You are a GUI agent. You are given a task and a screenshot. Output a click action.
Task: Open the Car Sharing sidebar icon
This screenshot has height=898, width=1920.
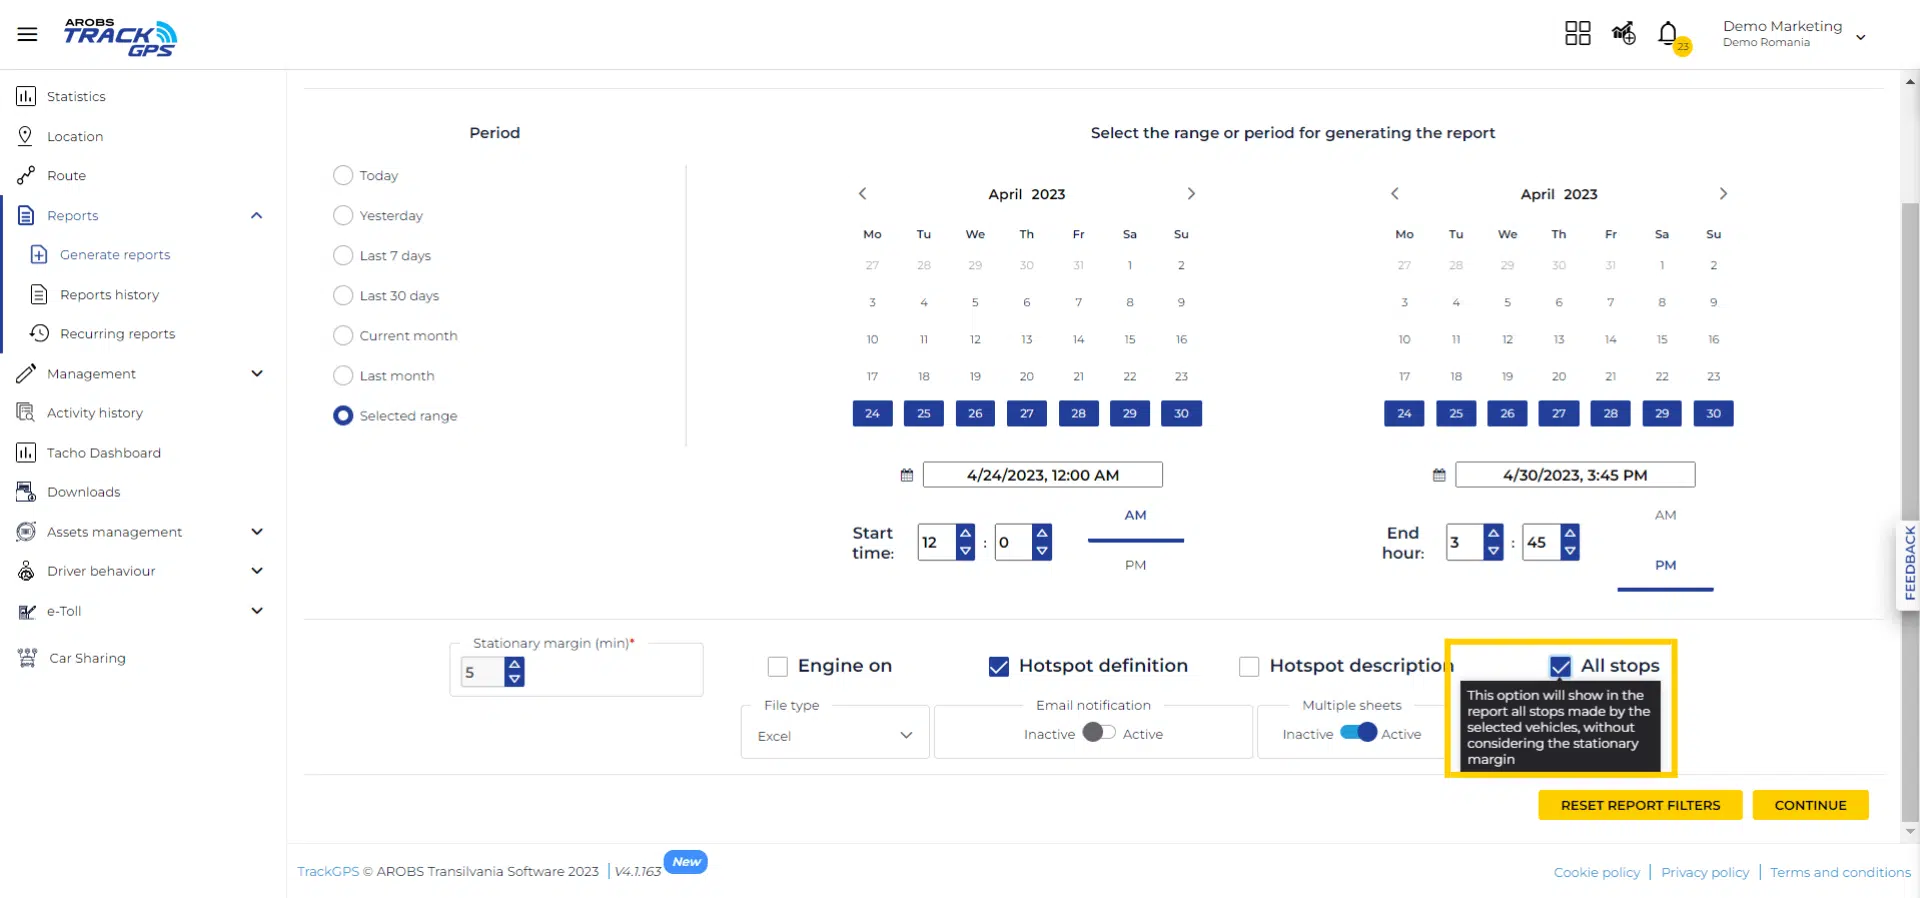[x=27, y=658]
